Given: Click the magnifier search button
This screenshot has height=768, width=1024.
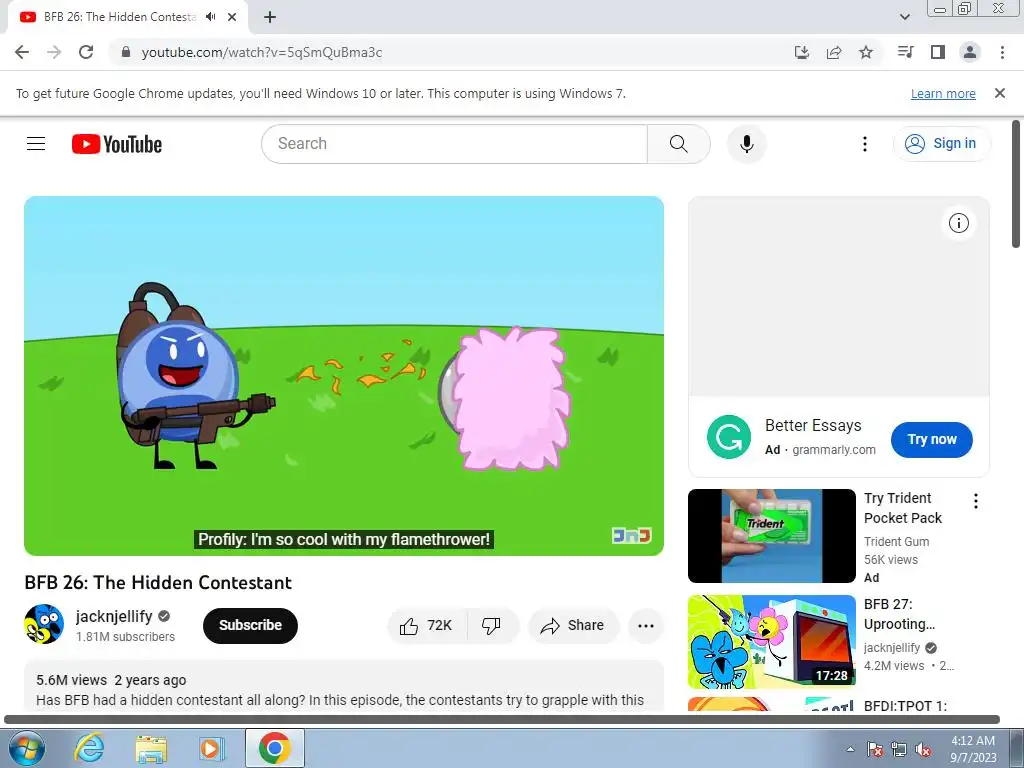Looking at the screenshot, I should (679, 144).
